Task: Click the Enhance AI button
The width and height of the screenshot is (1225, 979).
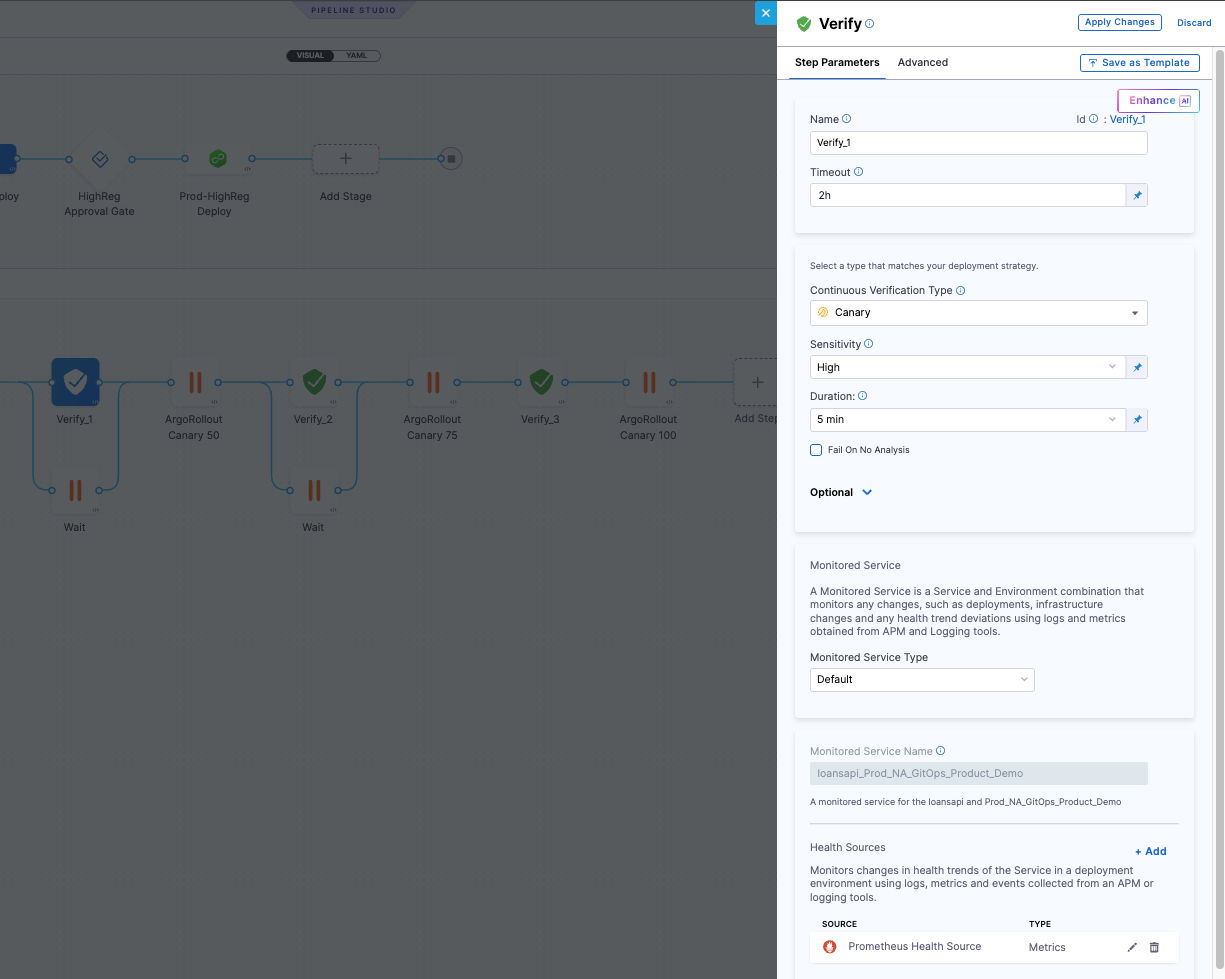Action: [x=1157, y=100]
